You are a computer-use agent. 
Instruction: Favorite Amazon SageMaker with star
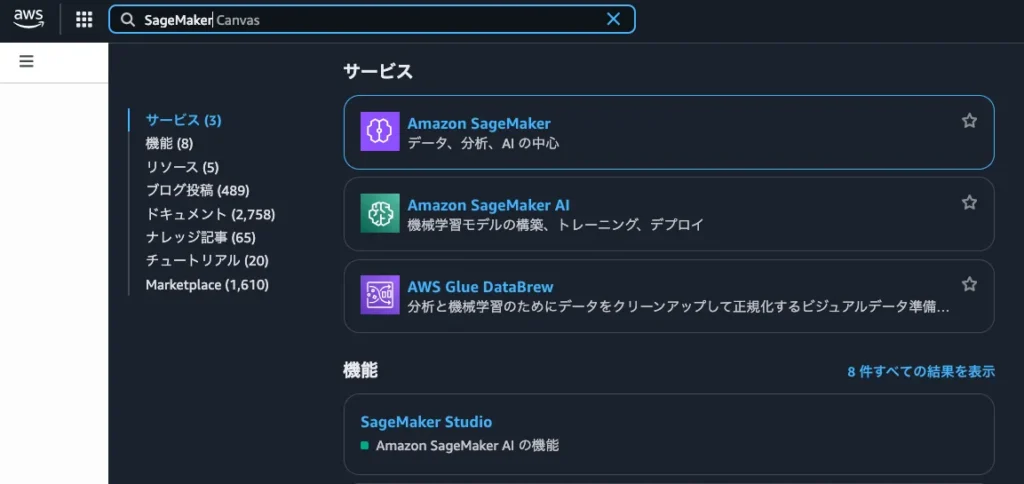pyautogui.click(x=969, y=121)
